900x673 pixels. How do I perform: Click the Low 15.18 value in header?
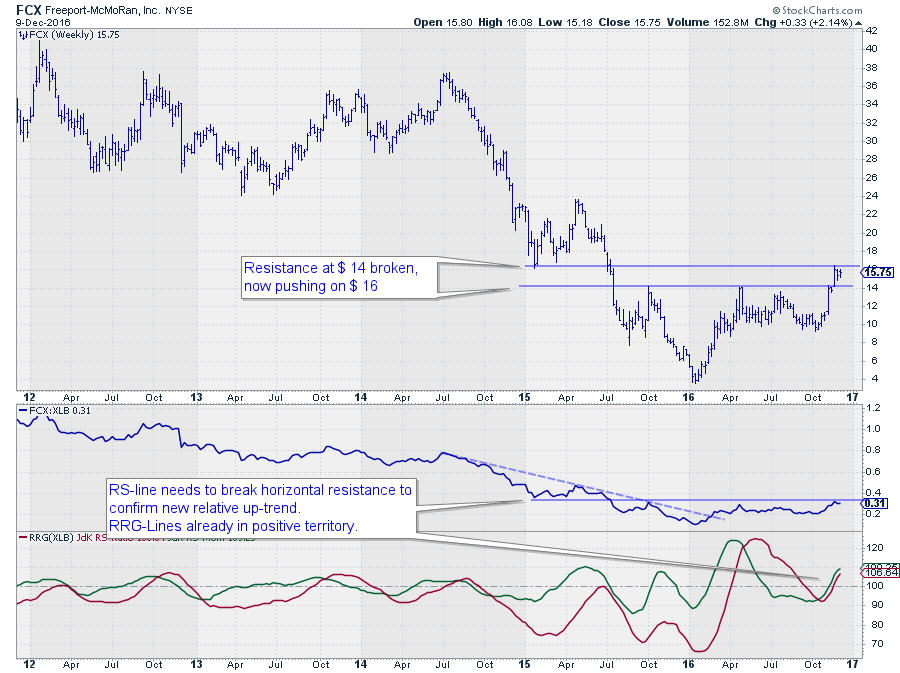pyautogui.click(x=565, y=22)
